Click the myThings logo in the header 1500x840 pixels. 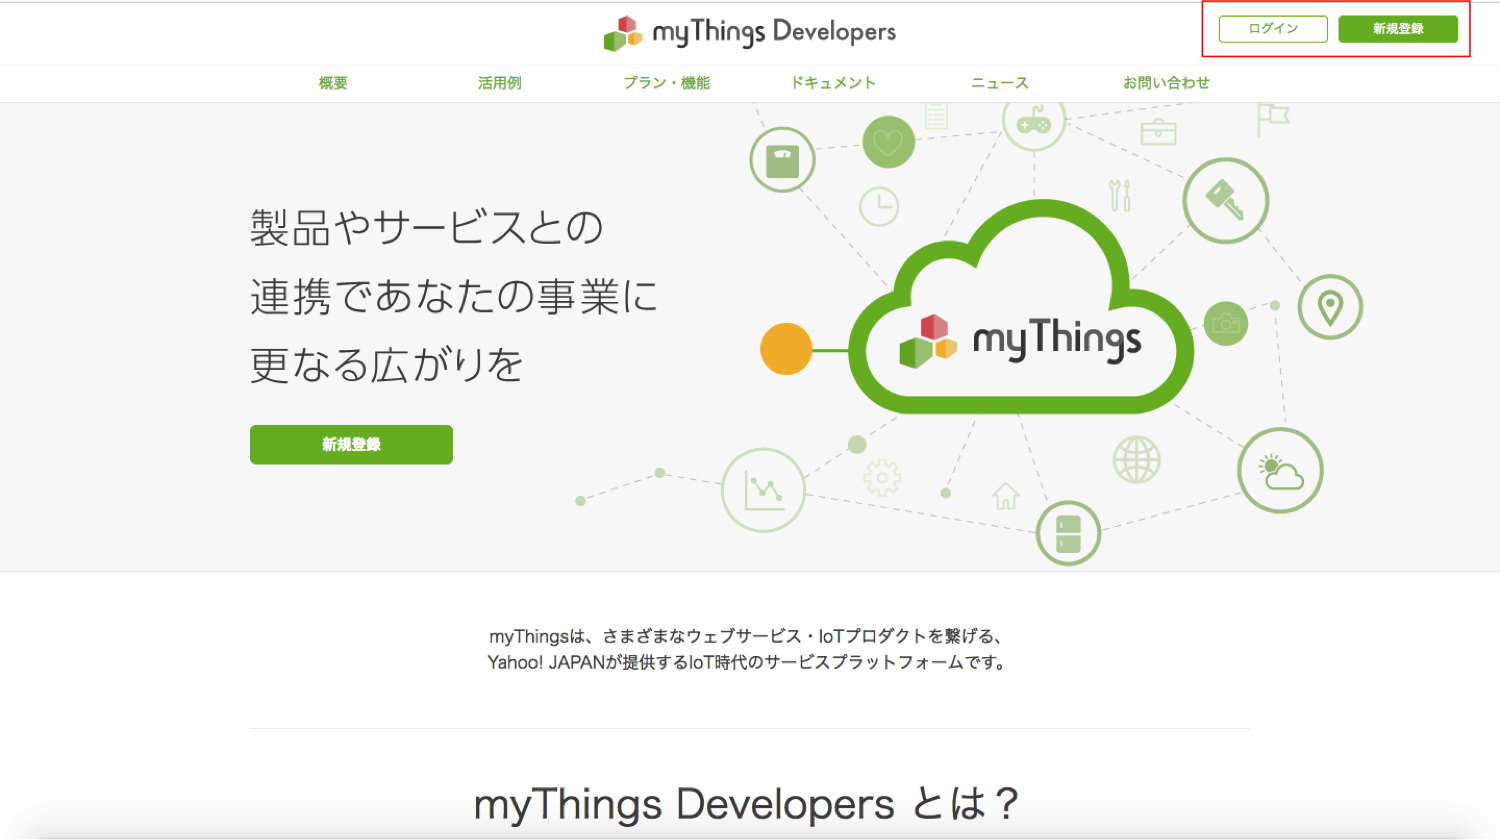pos(748,31)
